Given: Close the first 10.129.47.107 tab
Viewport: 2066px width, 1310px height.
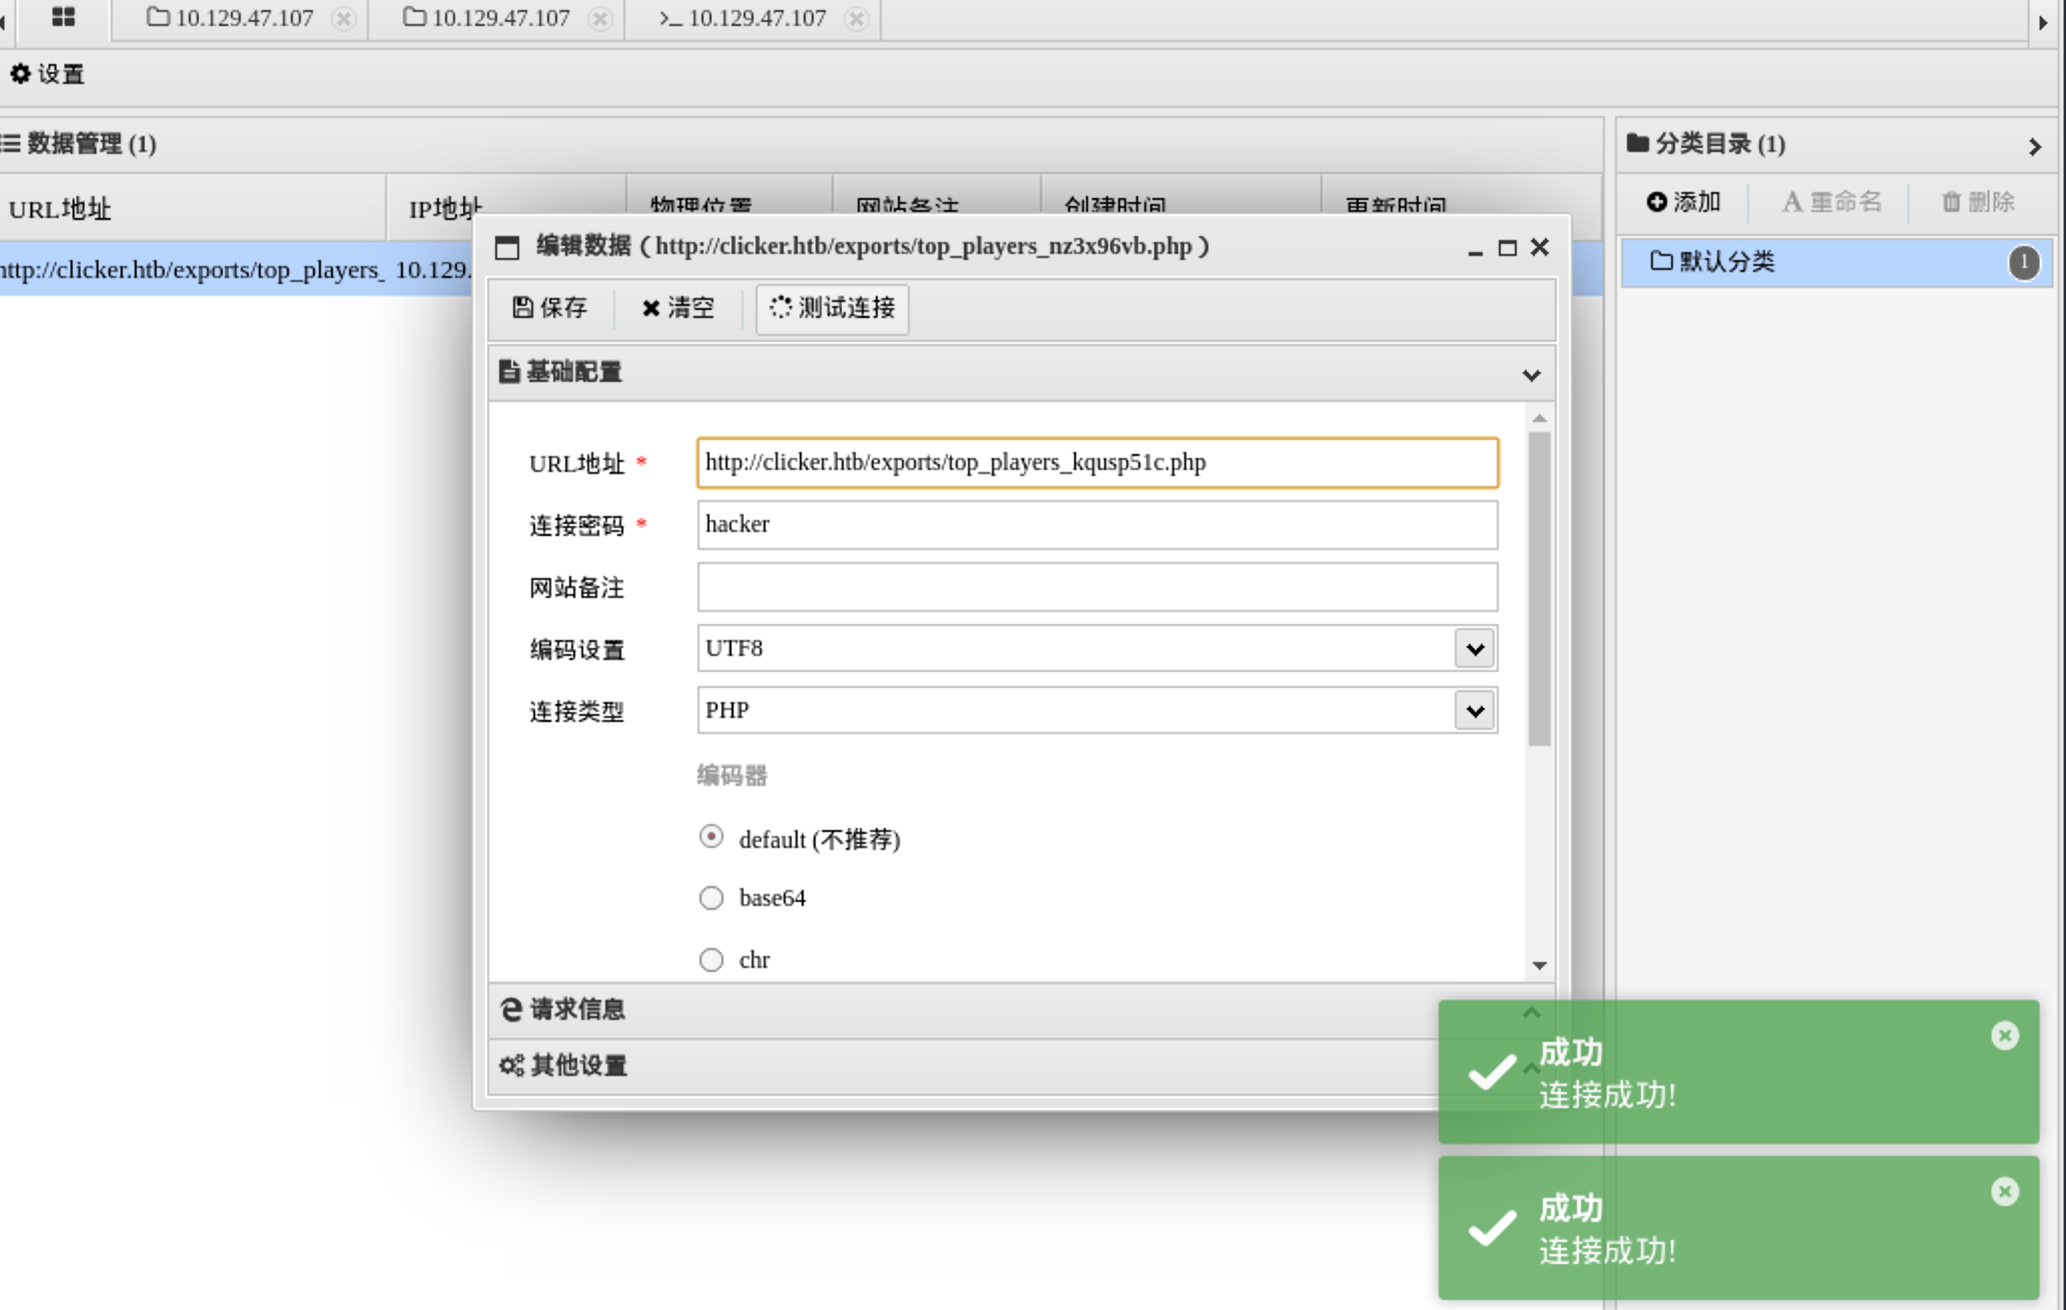Looking at the screenshot, I should pos(343,19).
